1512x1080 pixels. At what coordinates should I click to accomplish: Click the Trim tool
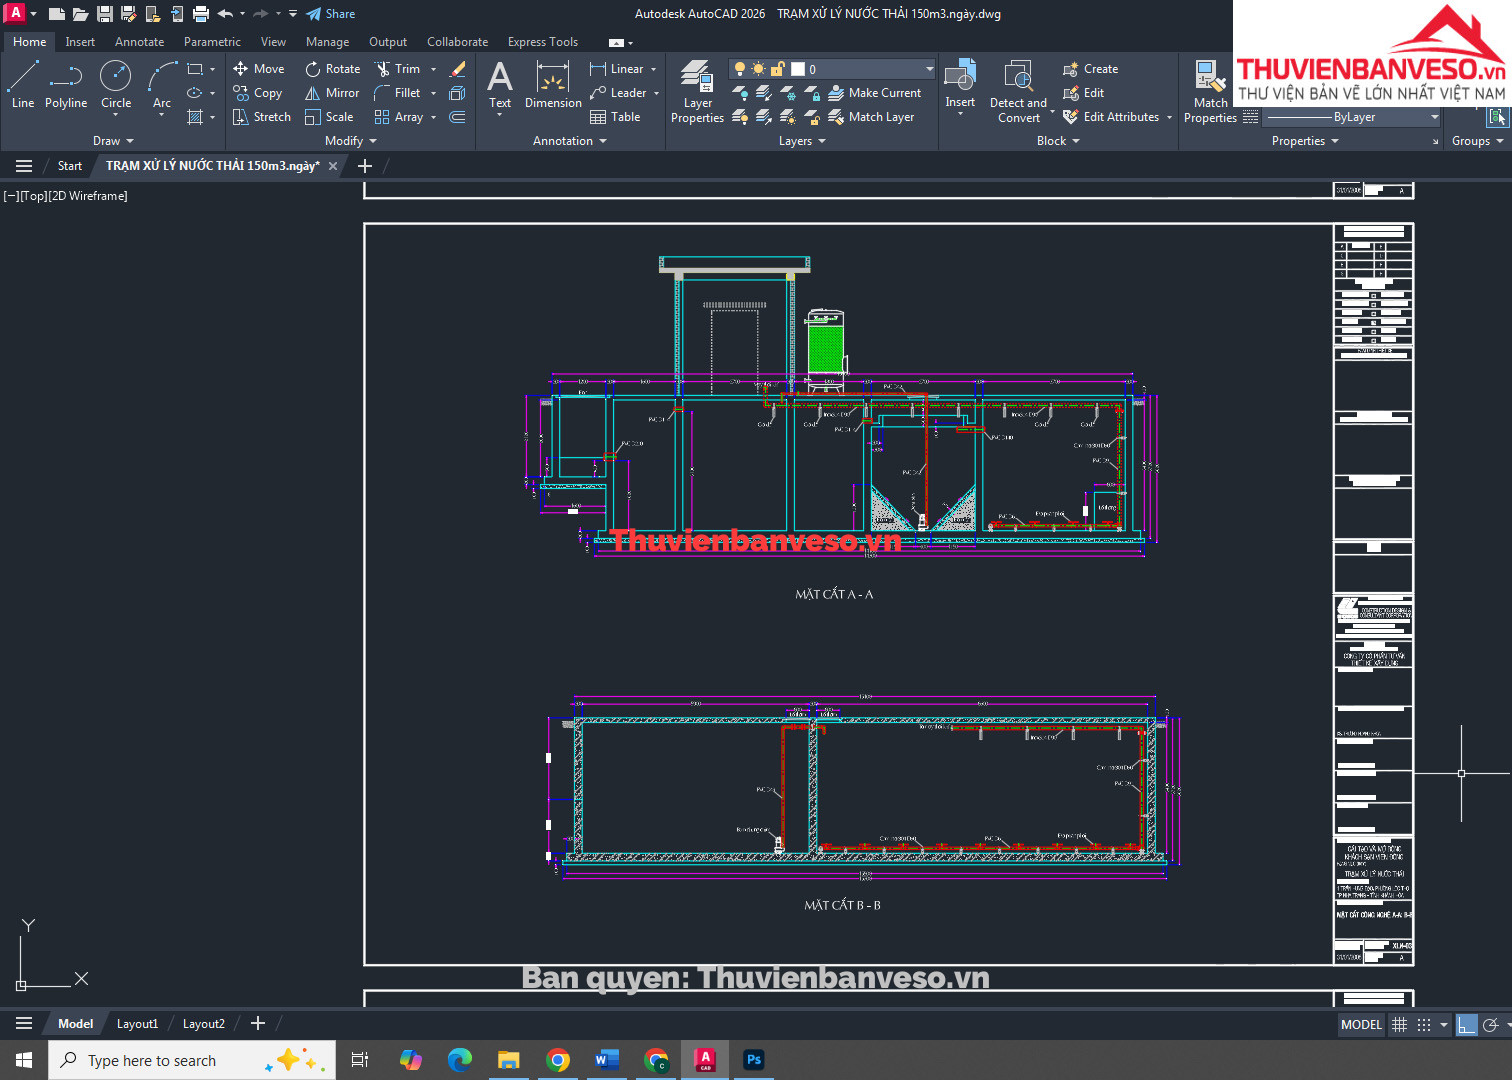[397, 69]
